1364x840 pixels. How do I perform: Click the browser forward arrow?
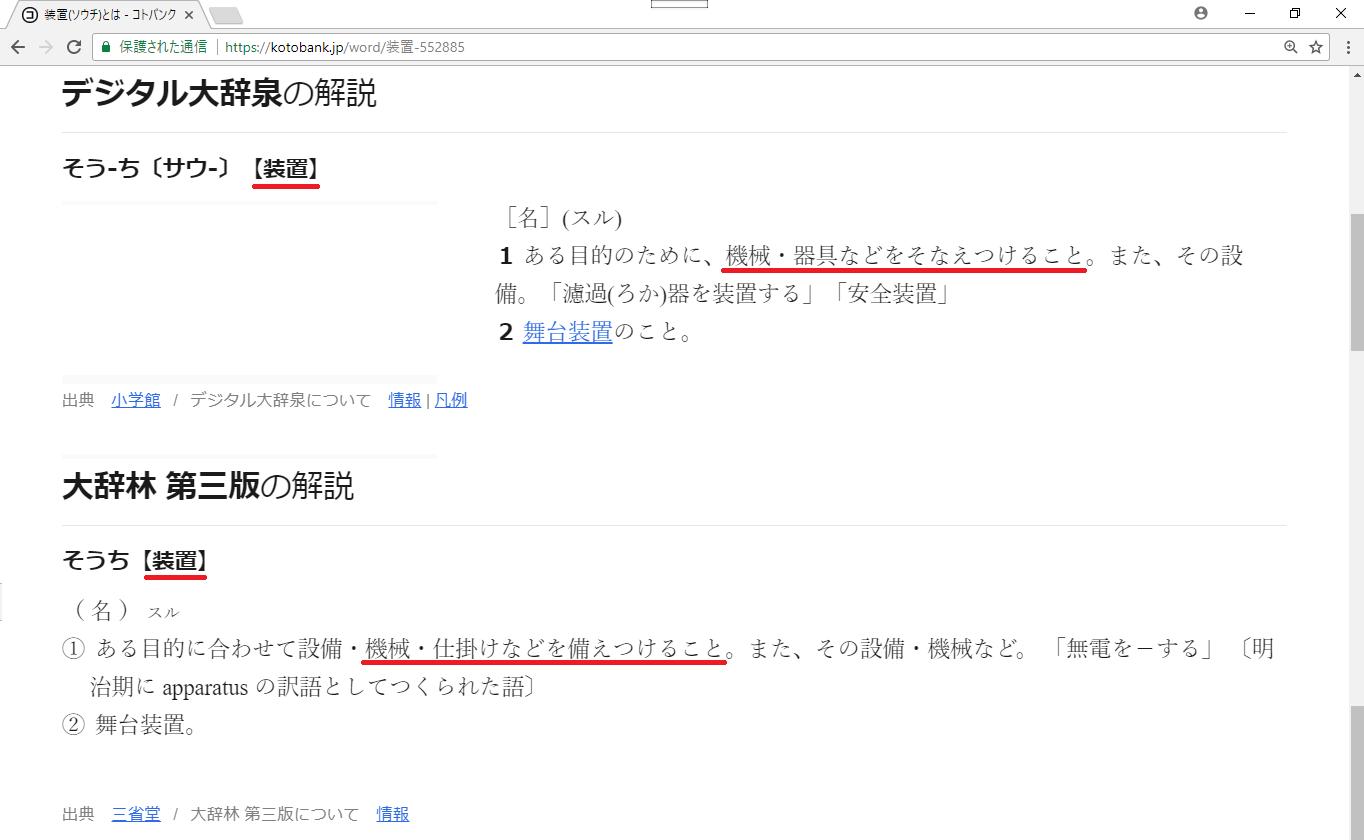tap(46, 47)
